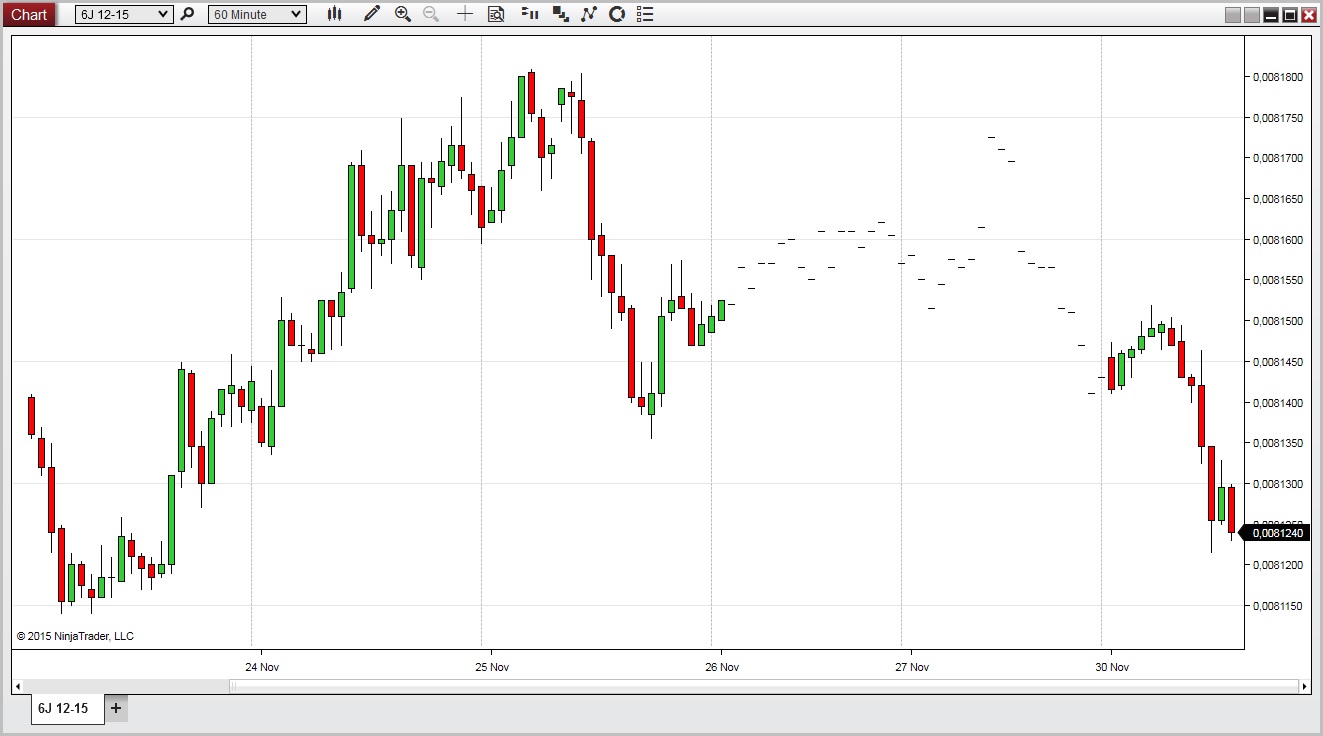Click the 0,0081500 price axis label
Viewport: 1323px width, 736px height.
tap(1276, 321)
